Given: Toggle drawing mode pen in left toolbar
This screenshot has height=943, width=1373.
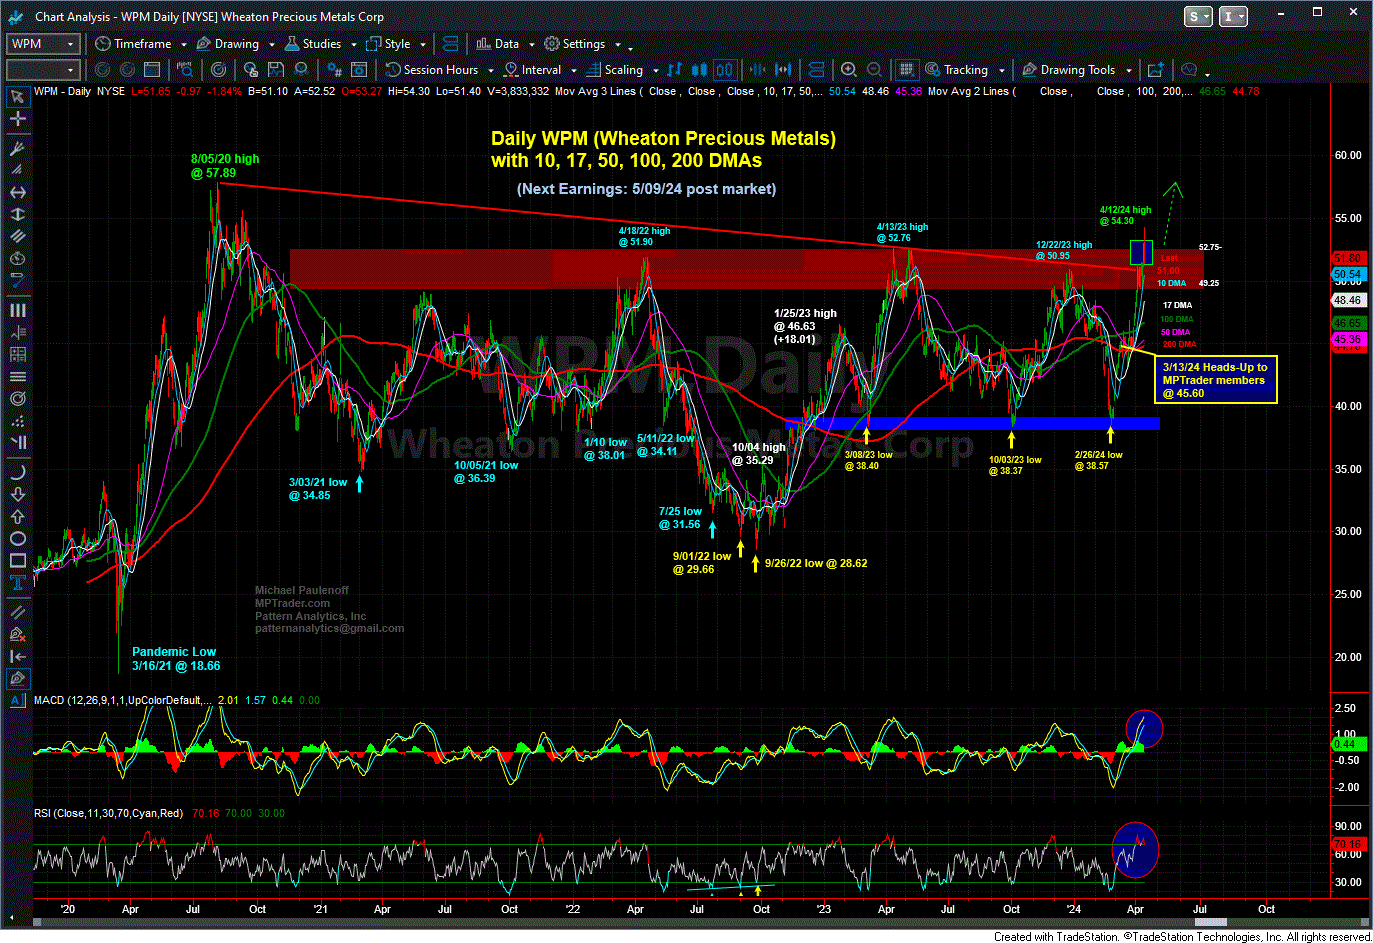Looking at the screenshot, I should (17, 678).
